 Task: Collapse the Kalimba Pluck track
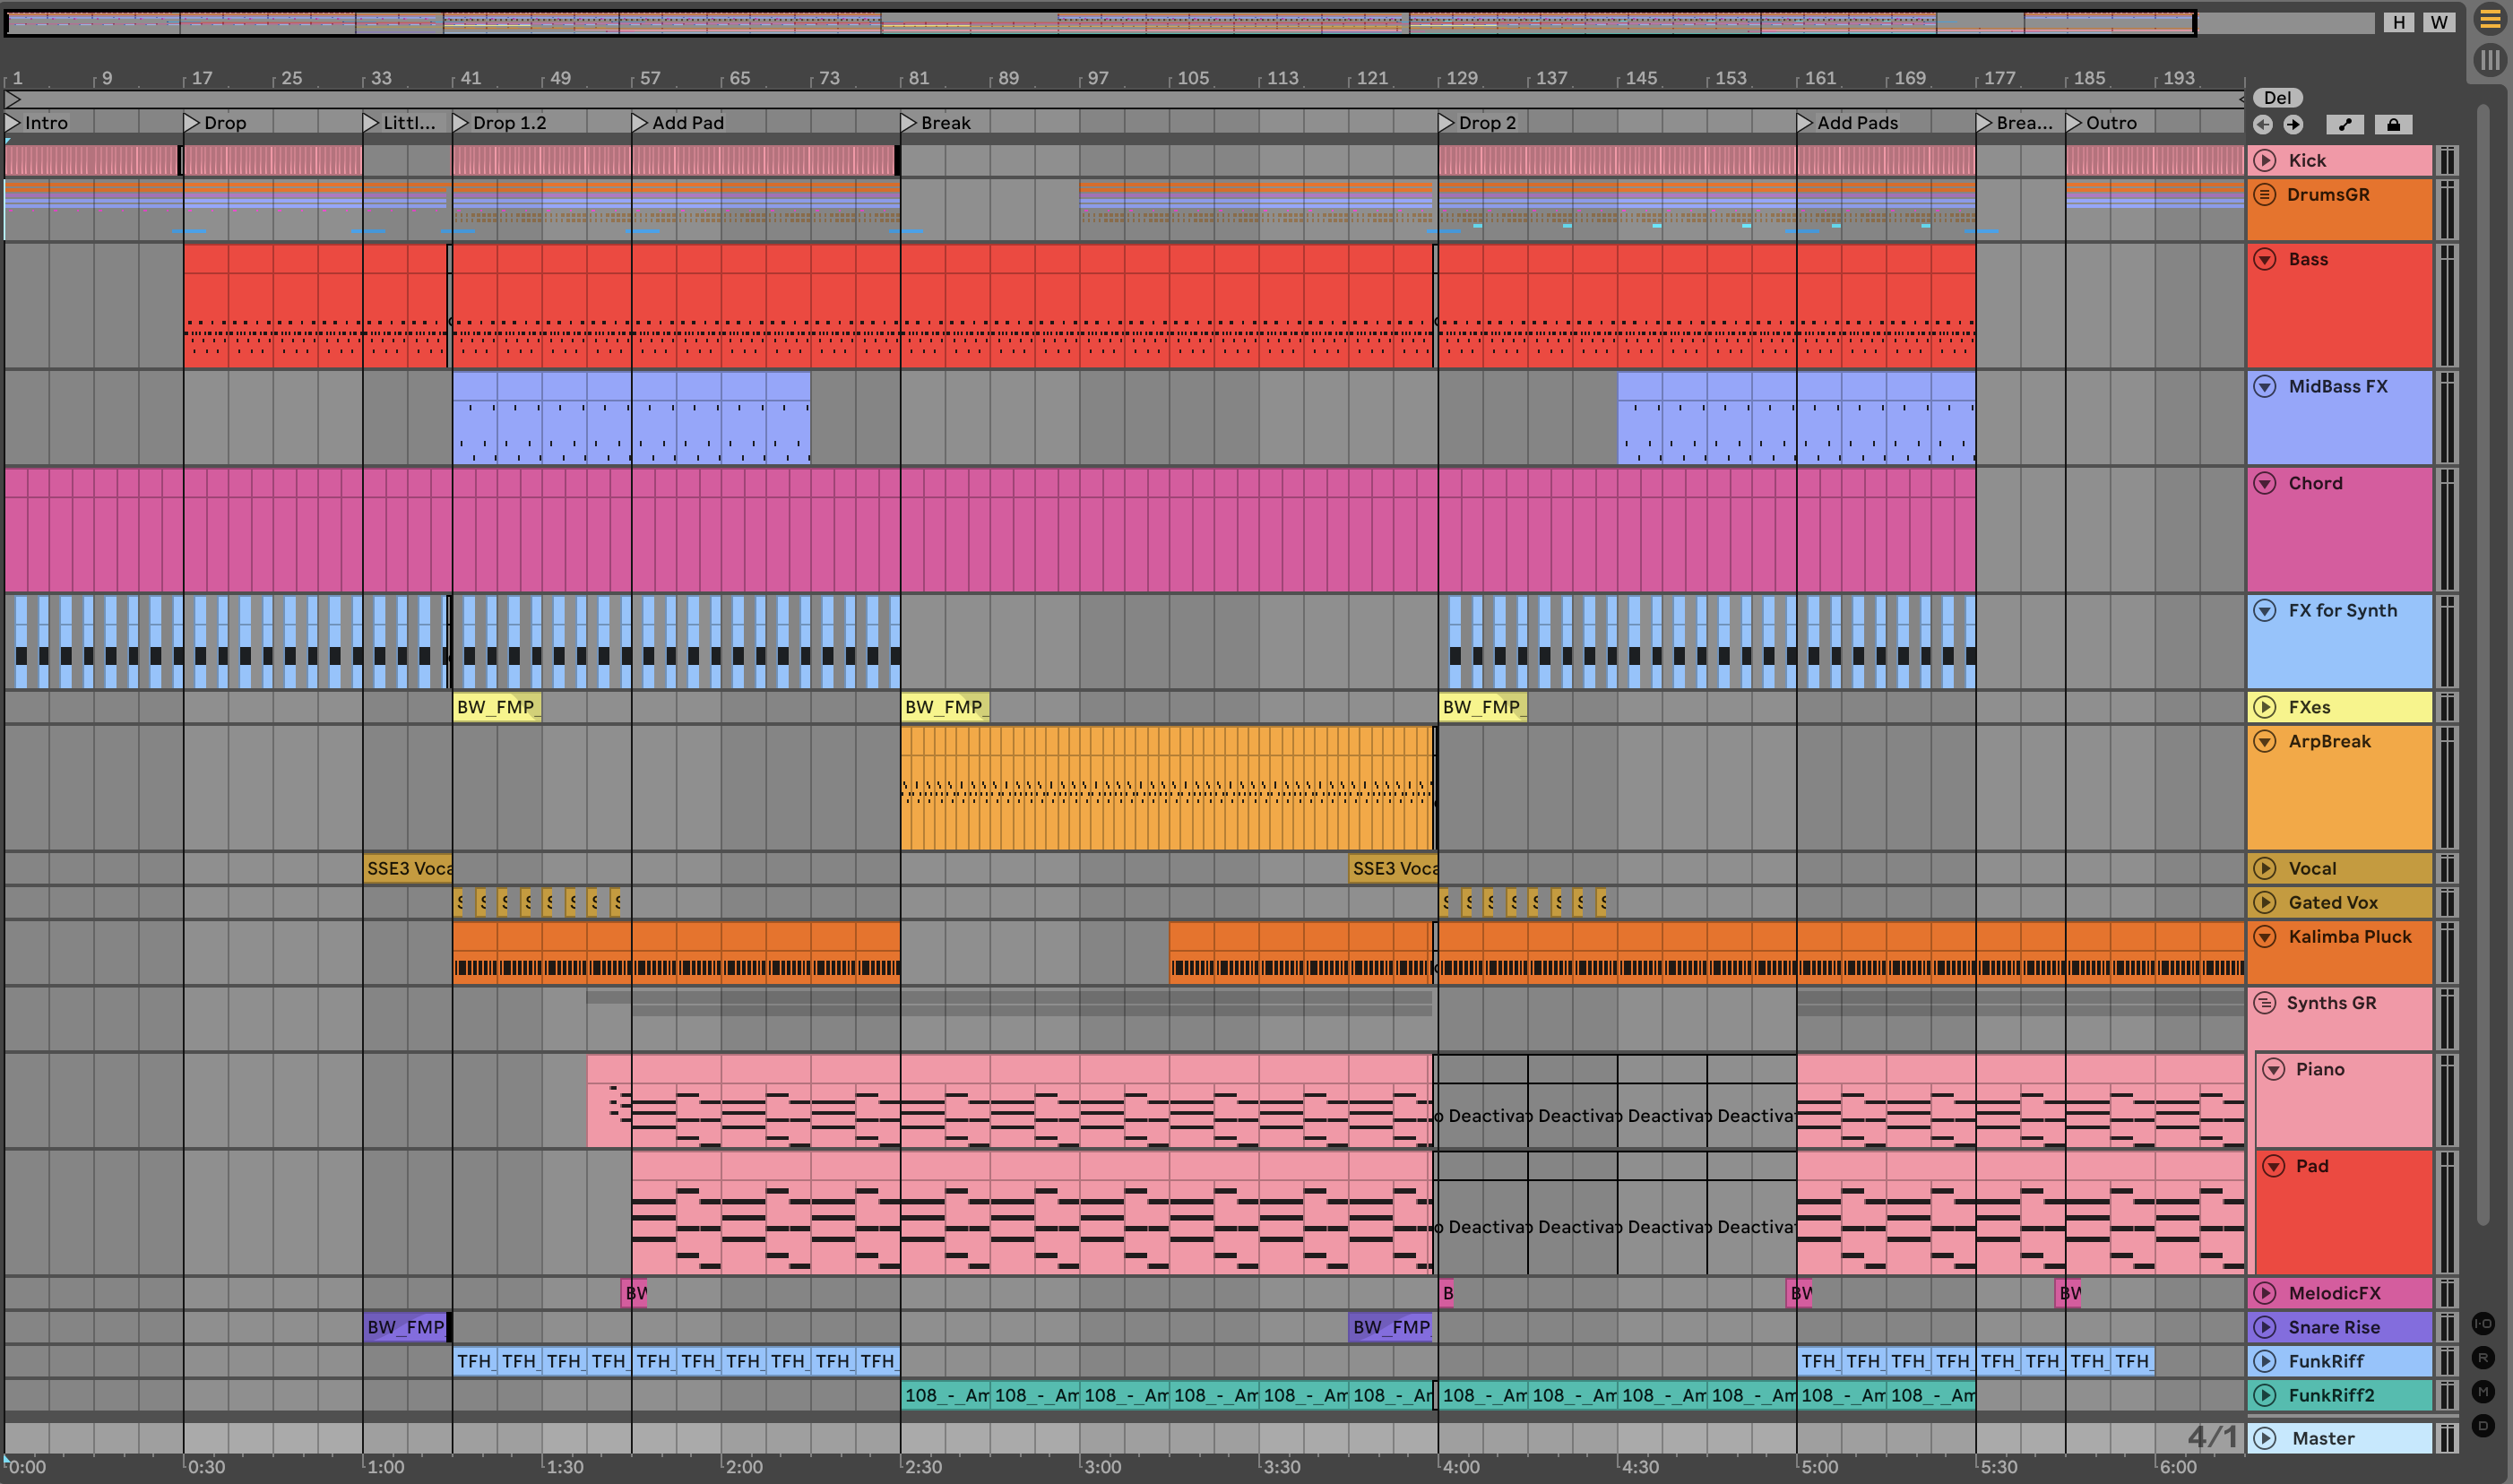2265,937
